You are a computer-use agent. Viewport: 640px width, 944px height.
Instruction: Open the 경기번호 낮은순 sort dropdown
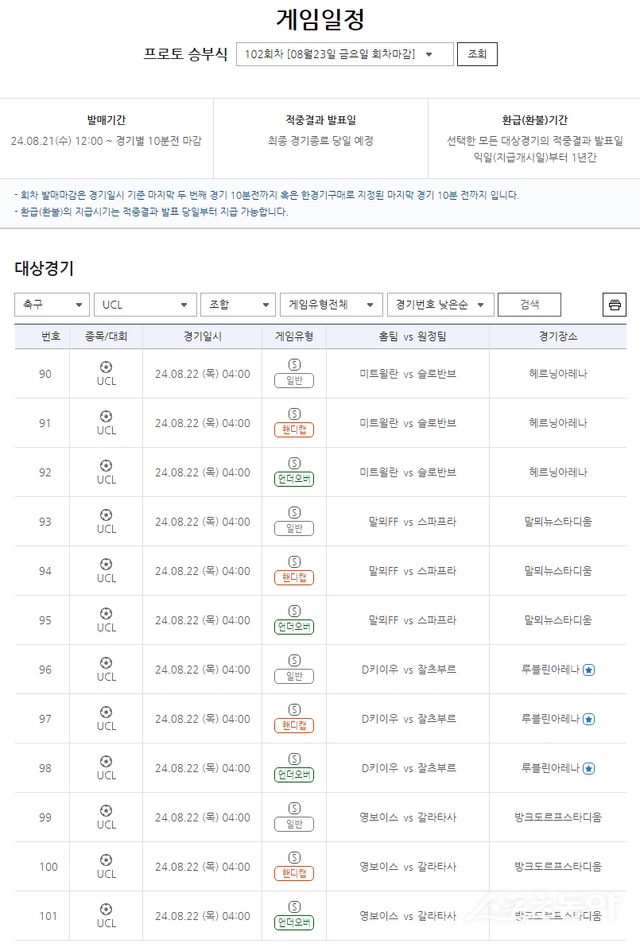(441, 305)
